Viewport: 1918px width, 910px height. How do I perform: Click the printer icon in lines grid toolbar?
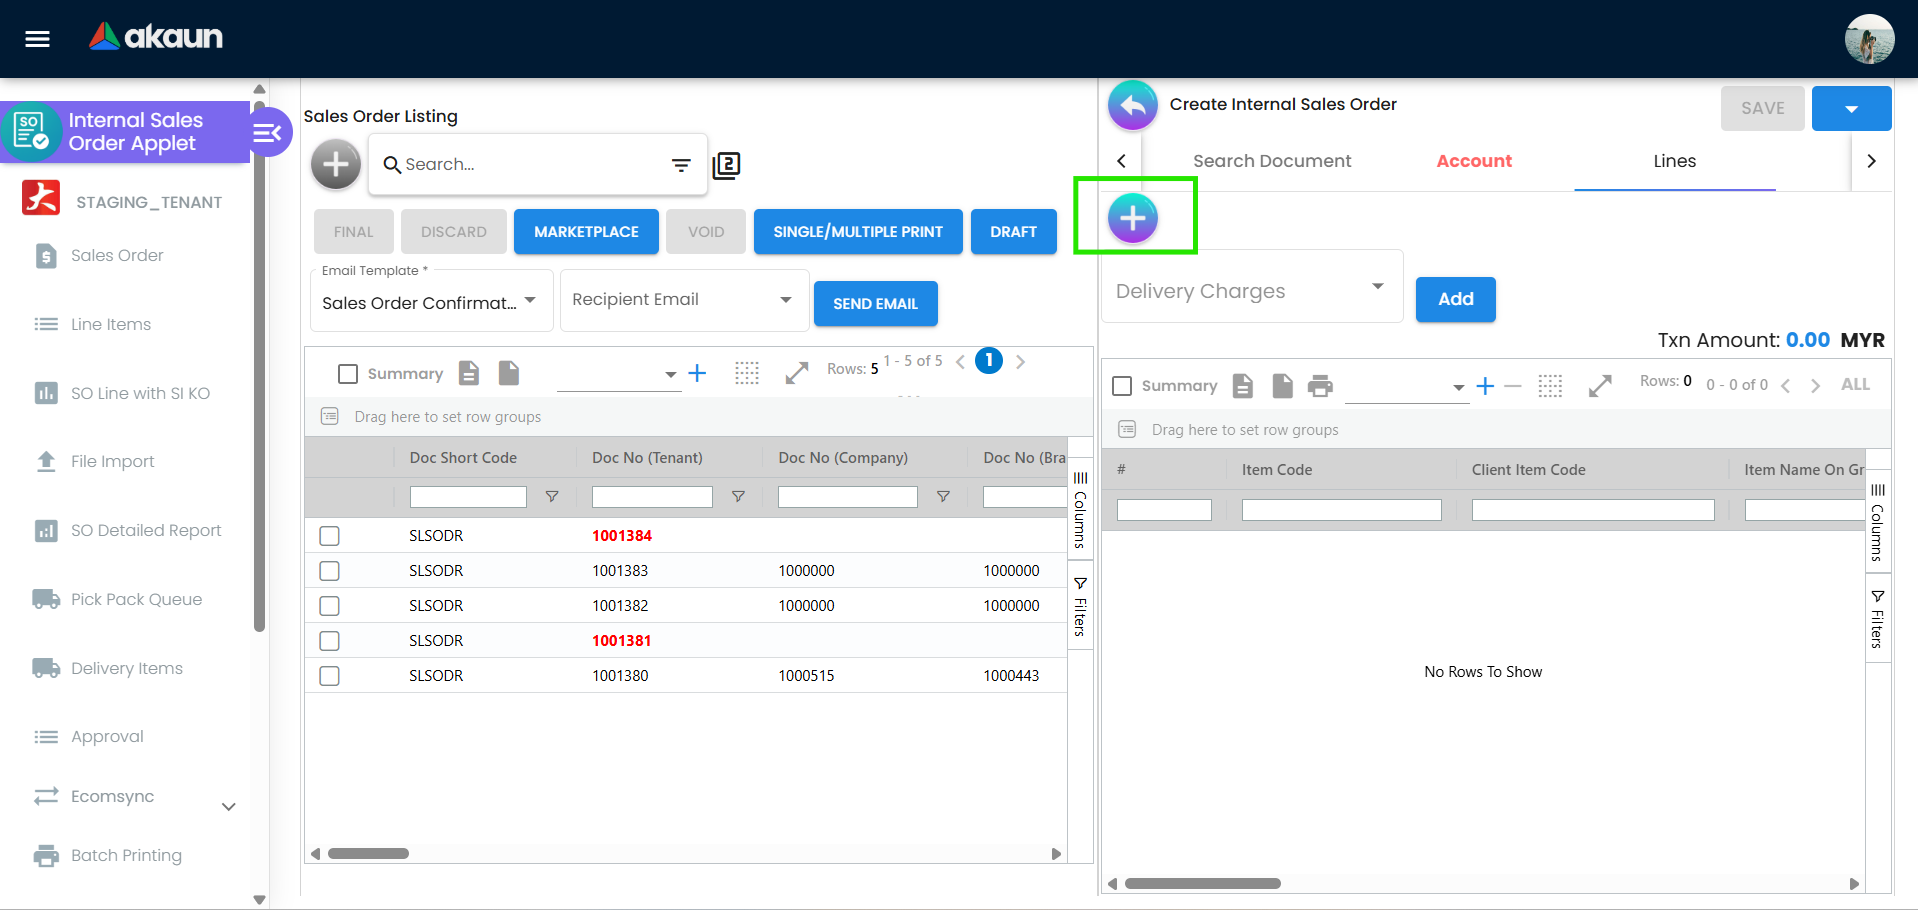pos(1320,386)
